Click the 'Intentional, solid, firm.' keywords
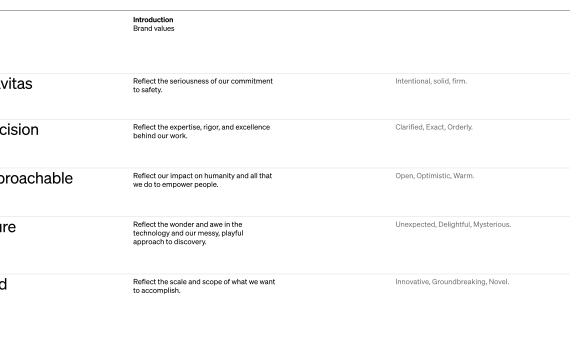Screen dimensions: 570x360 431,81
